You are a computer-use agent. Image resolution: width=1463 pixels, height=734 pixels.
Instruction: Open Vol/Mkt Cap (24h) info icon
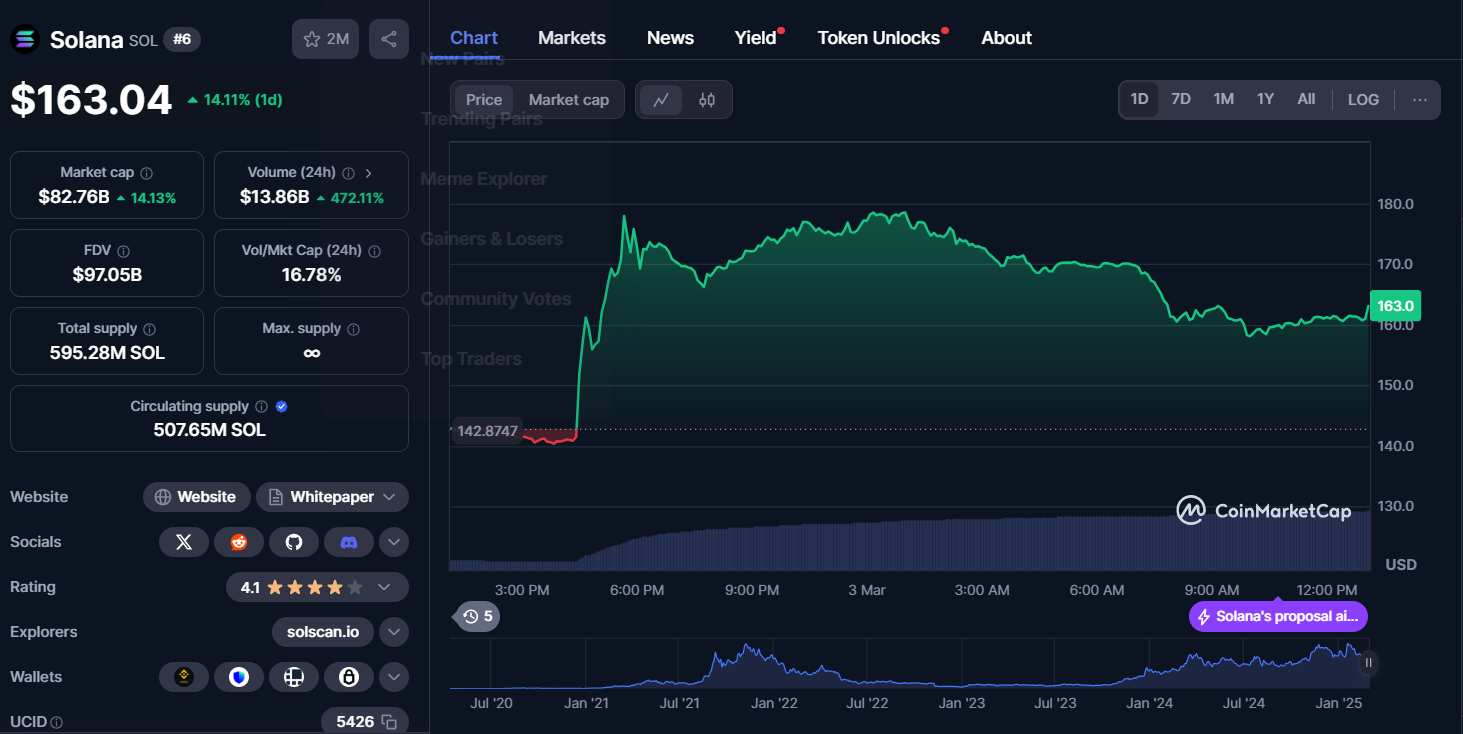pos(375,251)
